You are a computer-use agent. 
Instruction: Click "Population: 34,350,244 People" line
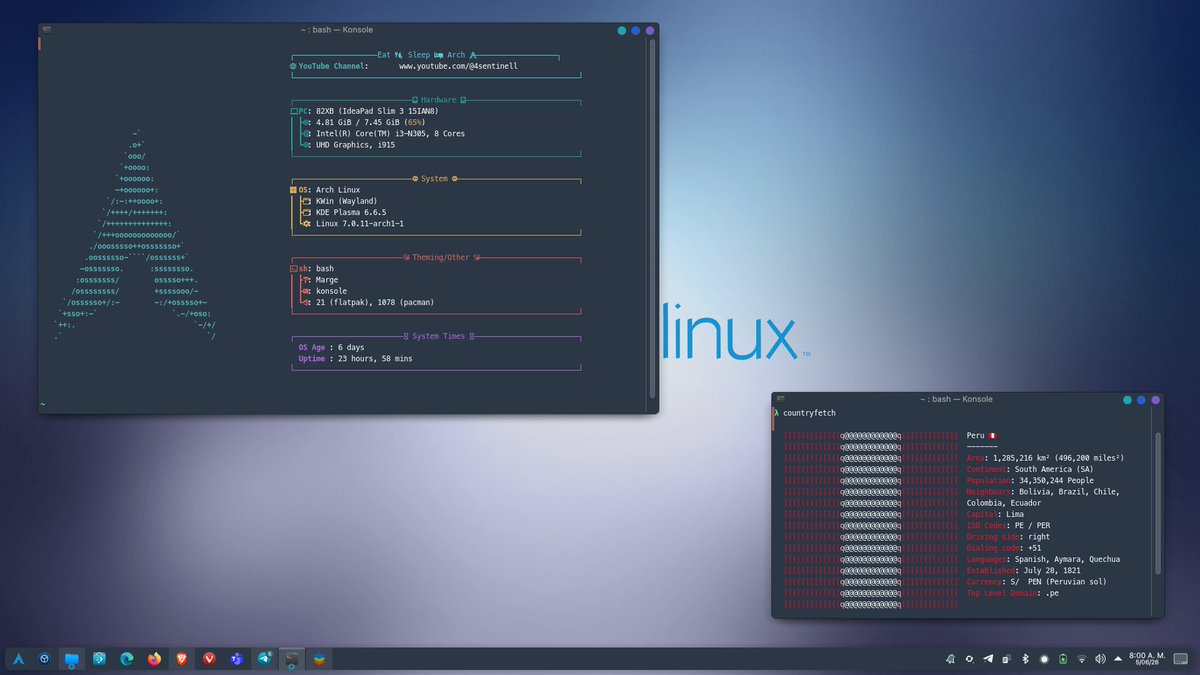[x=1030, y=480]
